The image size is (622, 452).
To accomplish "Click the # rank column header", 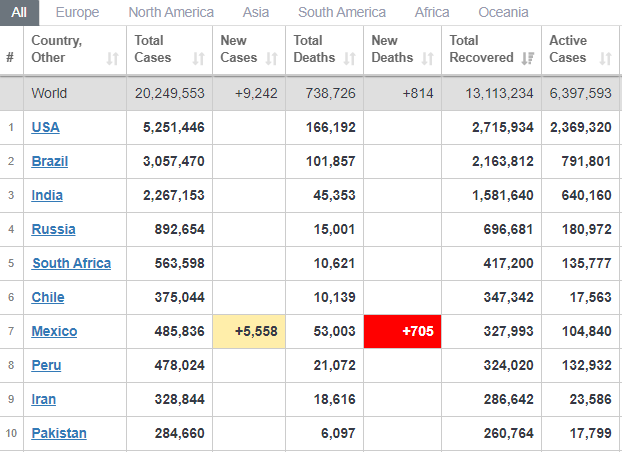I will click(x=10, y=58).
